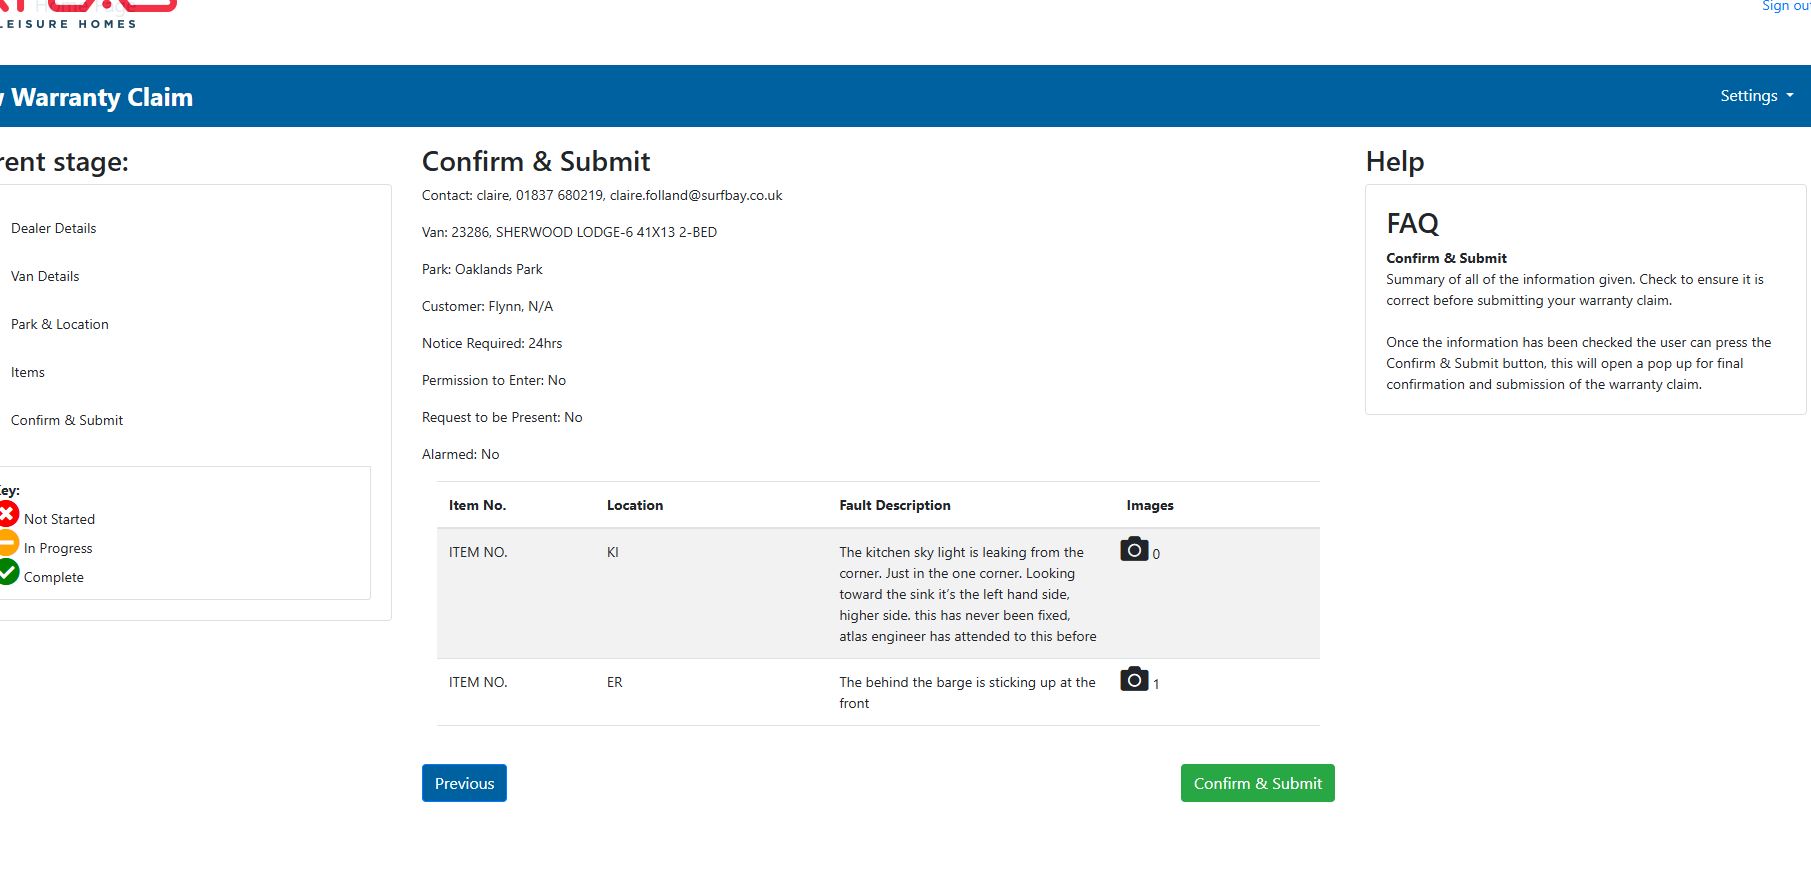Click the red Not Started status icon

point(8,515)
